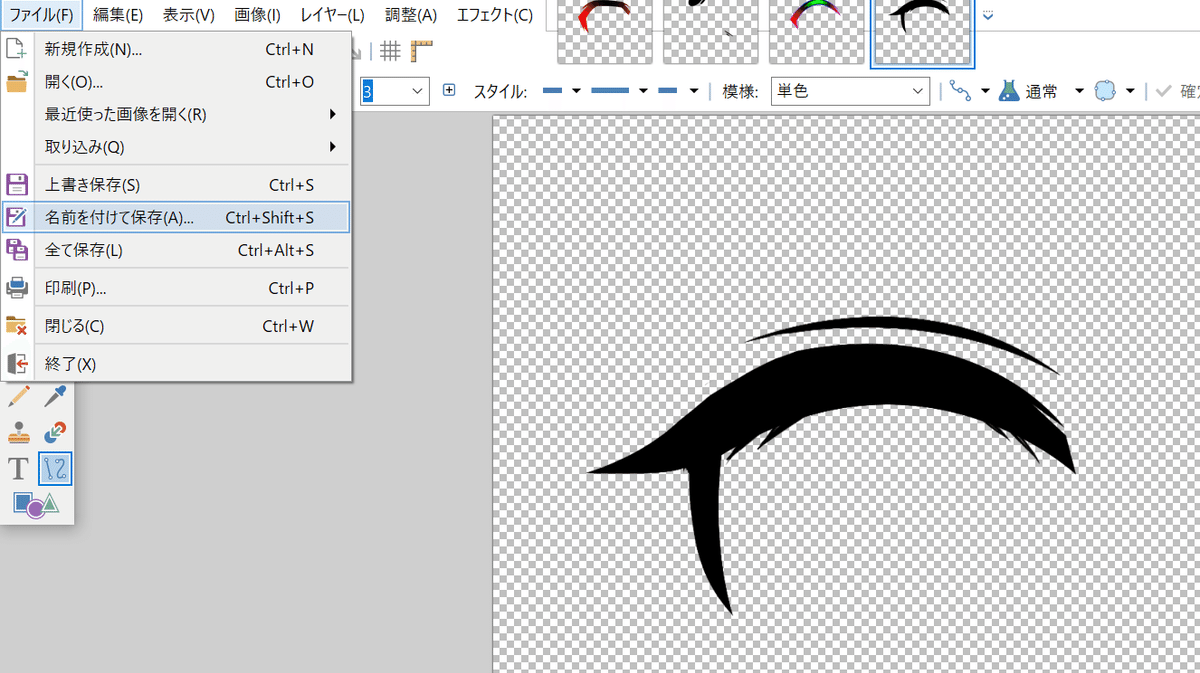Click the plus button to increase brush width
Image resolution: width=1200 pixels, height=673 pixels.
(449, 90)
